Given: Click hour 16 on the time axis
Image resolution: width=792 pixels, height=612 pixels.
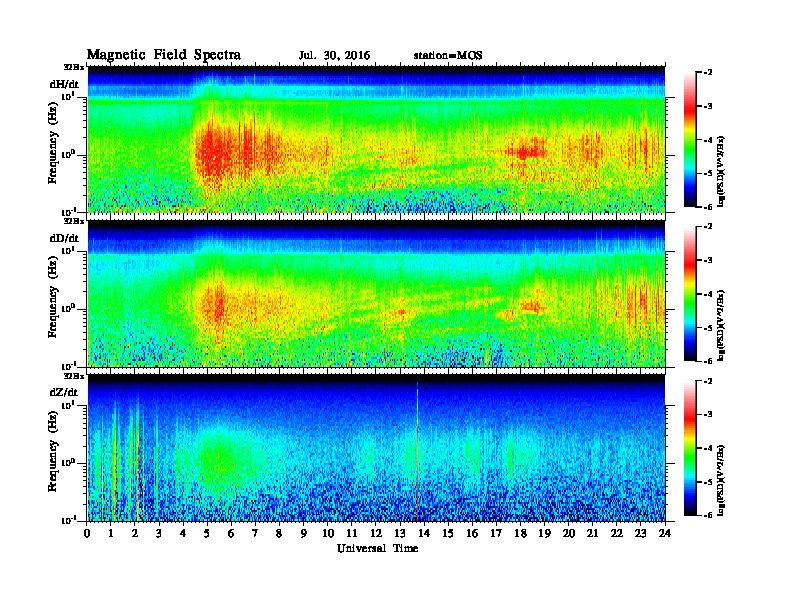Looking at the screenshot, I should click(472, 534).
